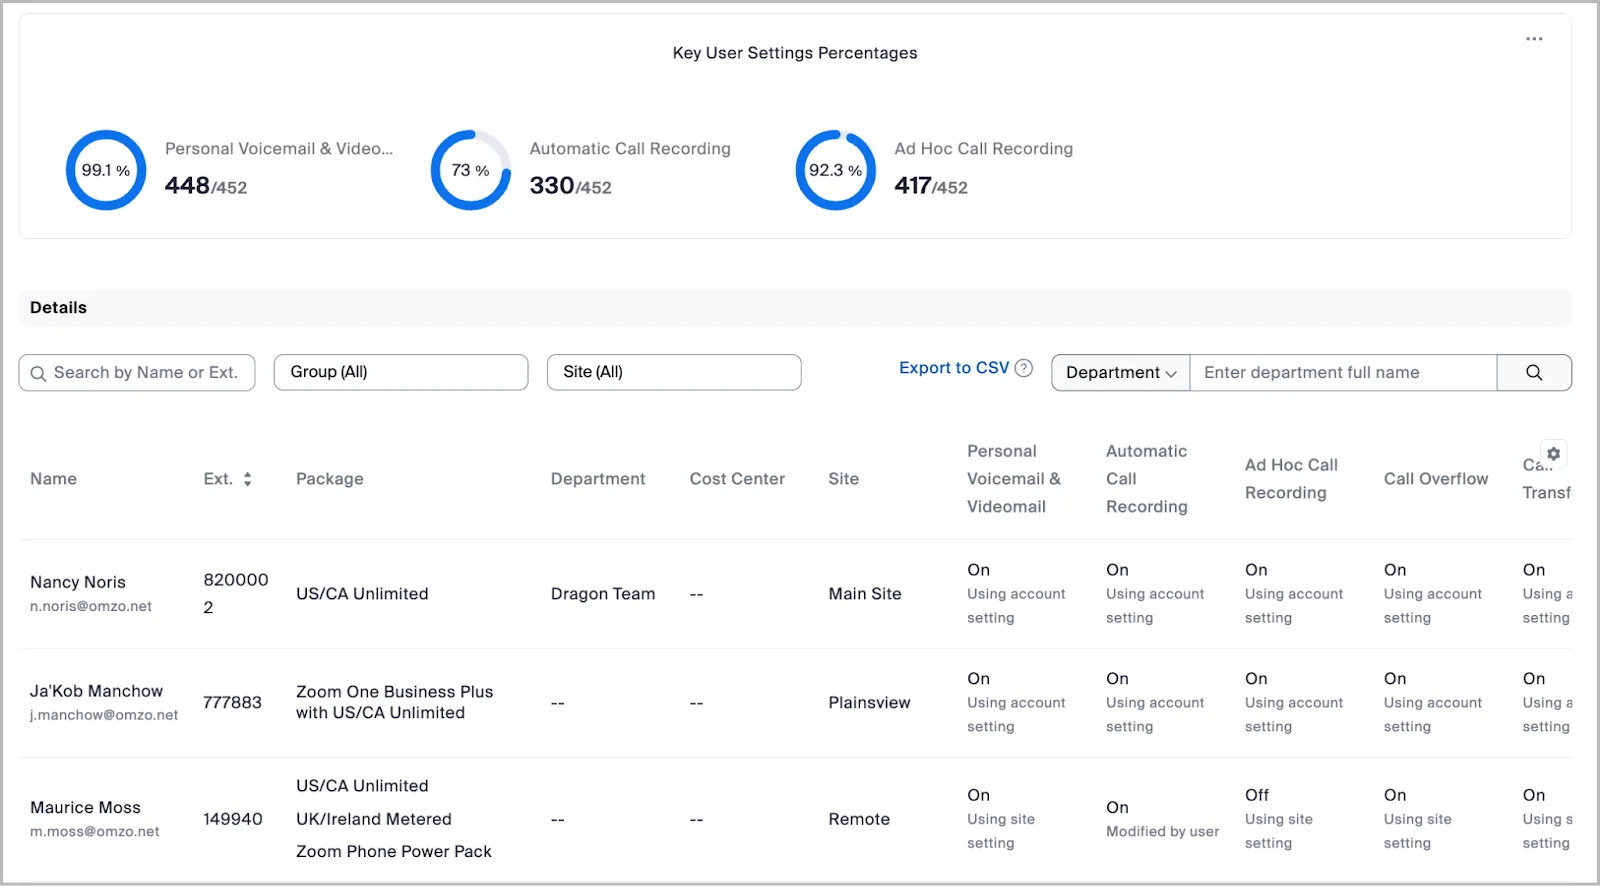Open user Nancy Noris
The width and height of the screenshot is (1600, 886).
[x=78, y=582]
